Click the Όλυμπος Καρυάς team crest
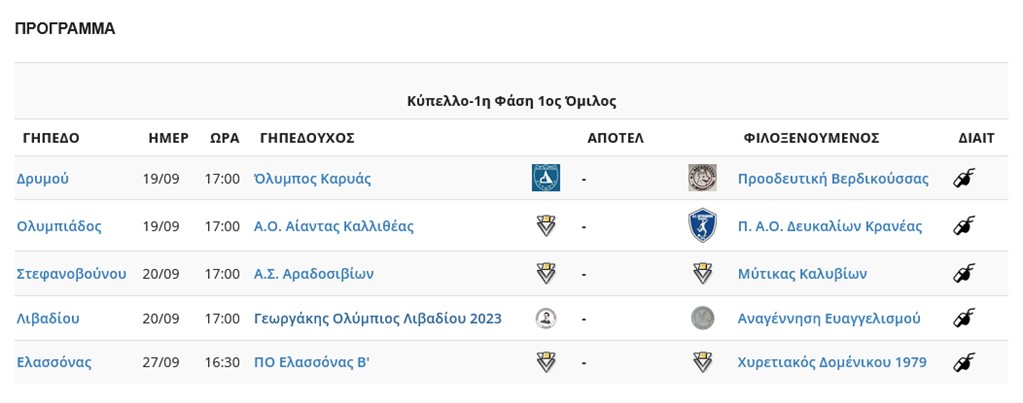 pos(546,177)
